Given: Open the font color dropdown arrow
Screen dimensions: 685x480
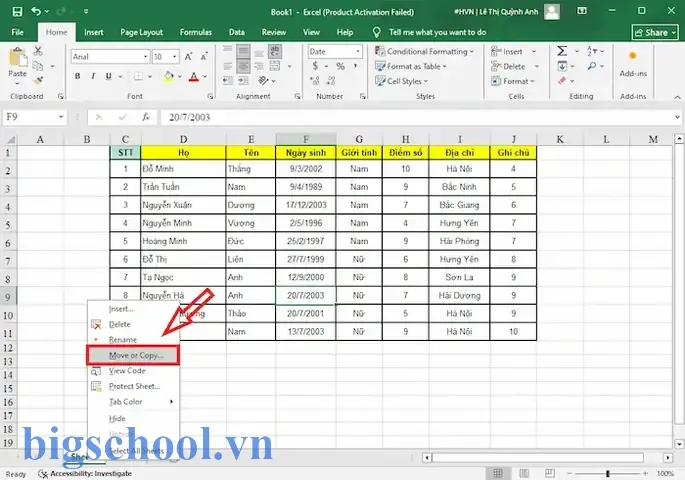Looking at the screenshot, I should coord(204,77).
